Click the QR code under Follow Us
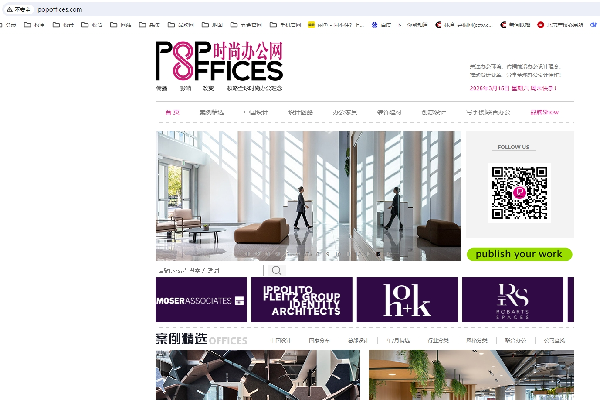 519,193
